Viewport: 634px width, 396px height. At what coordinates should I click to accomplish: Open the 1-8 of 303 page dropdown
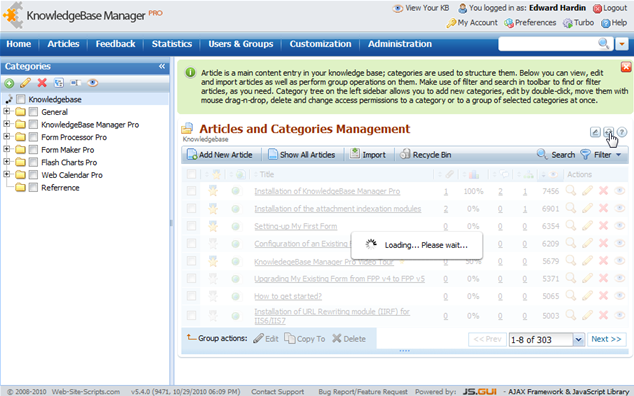[578, 339]
